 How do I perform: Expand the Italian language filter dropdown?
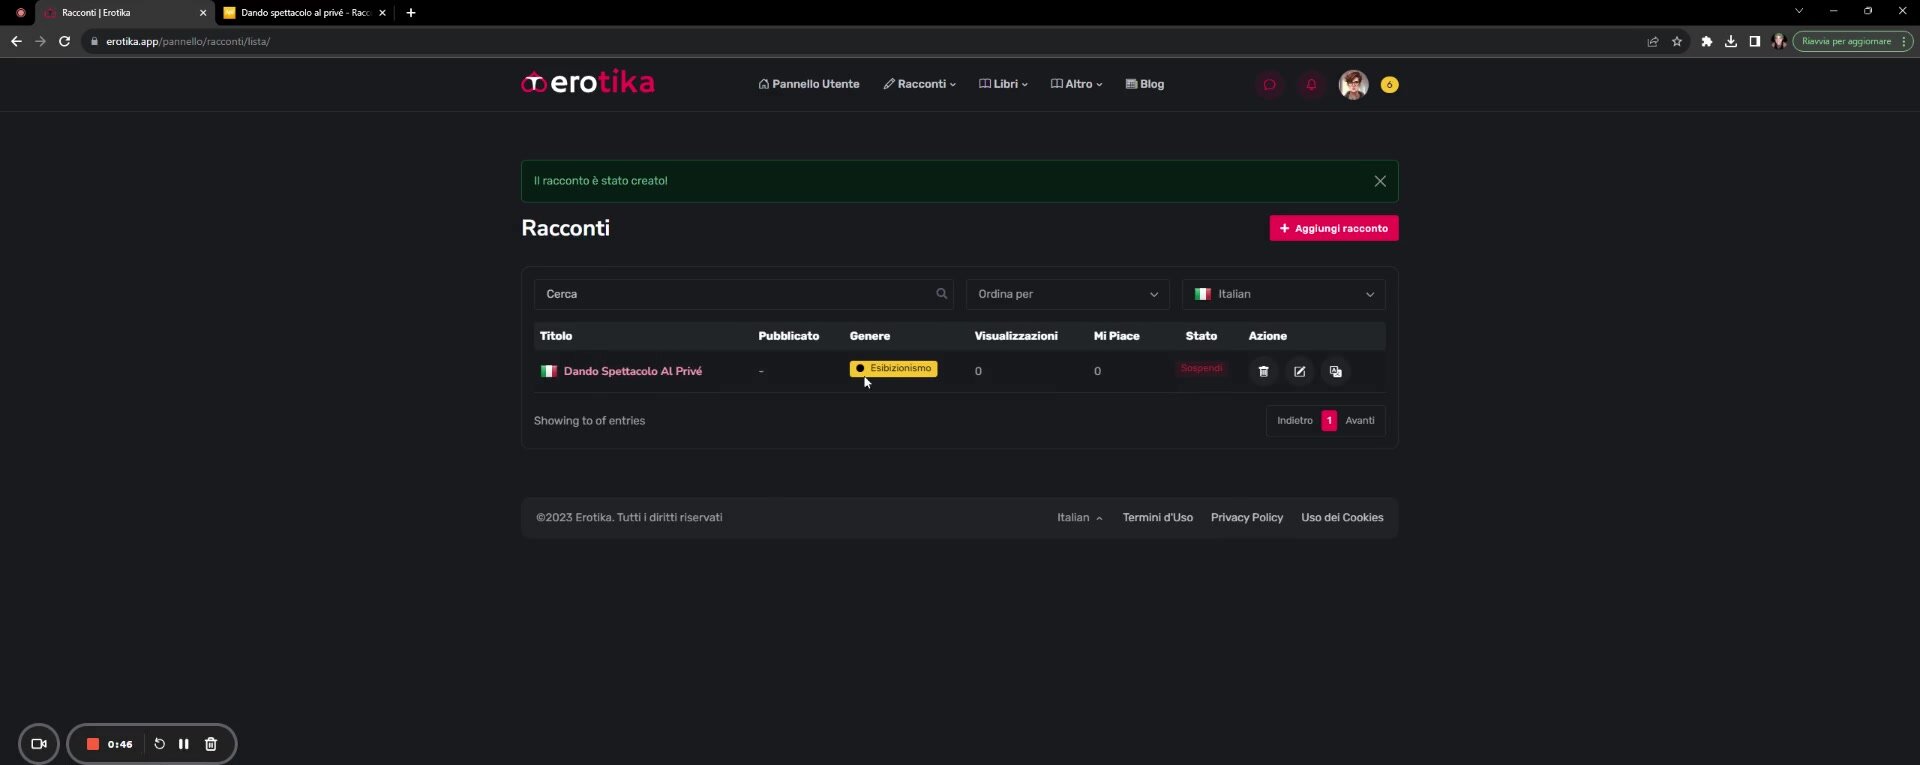pos(1283,294)
